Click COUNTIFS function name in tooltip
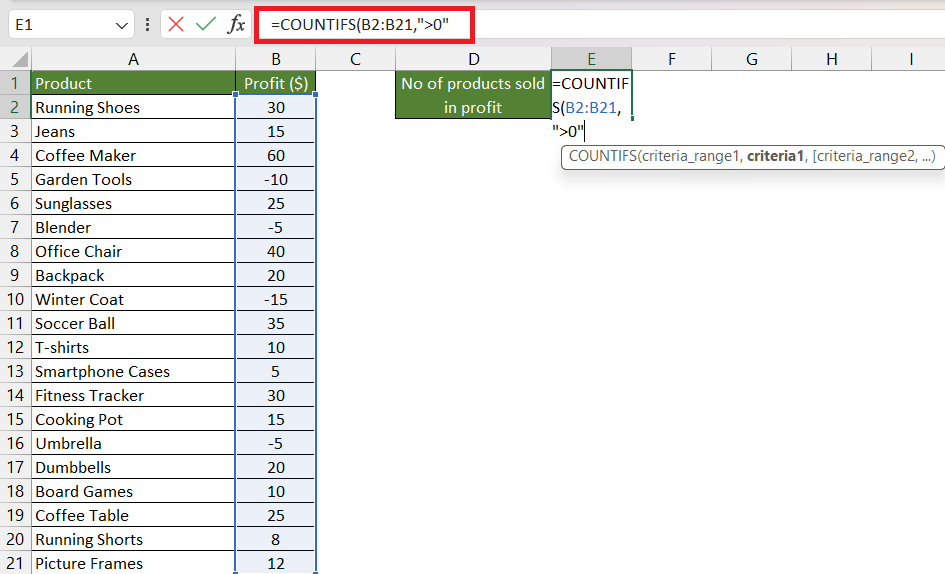This screenshot has width=945, height=574. click(x=603, y=156)
